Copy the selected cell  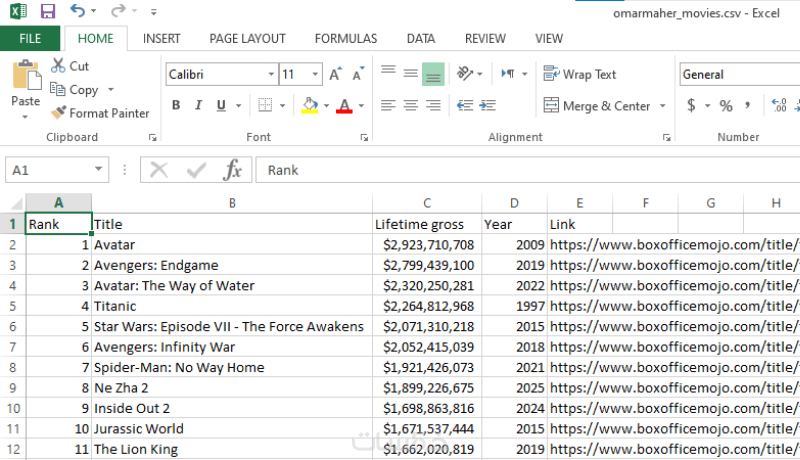(74, 90)
